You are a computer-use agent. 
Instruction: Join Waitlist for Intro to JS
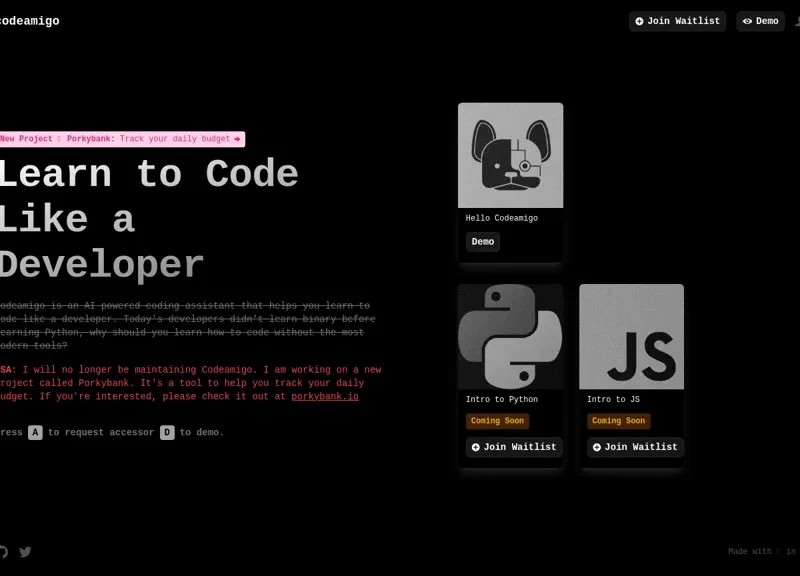pos(635,447)
